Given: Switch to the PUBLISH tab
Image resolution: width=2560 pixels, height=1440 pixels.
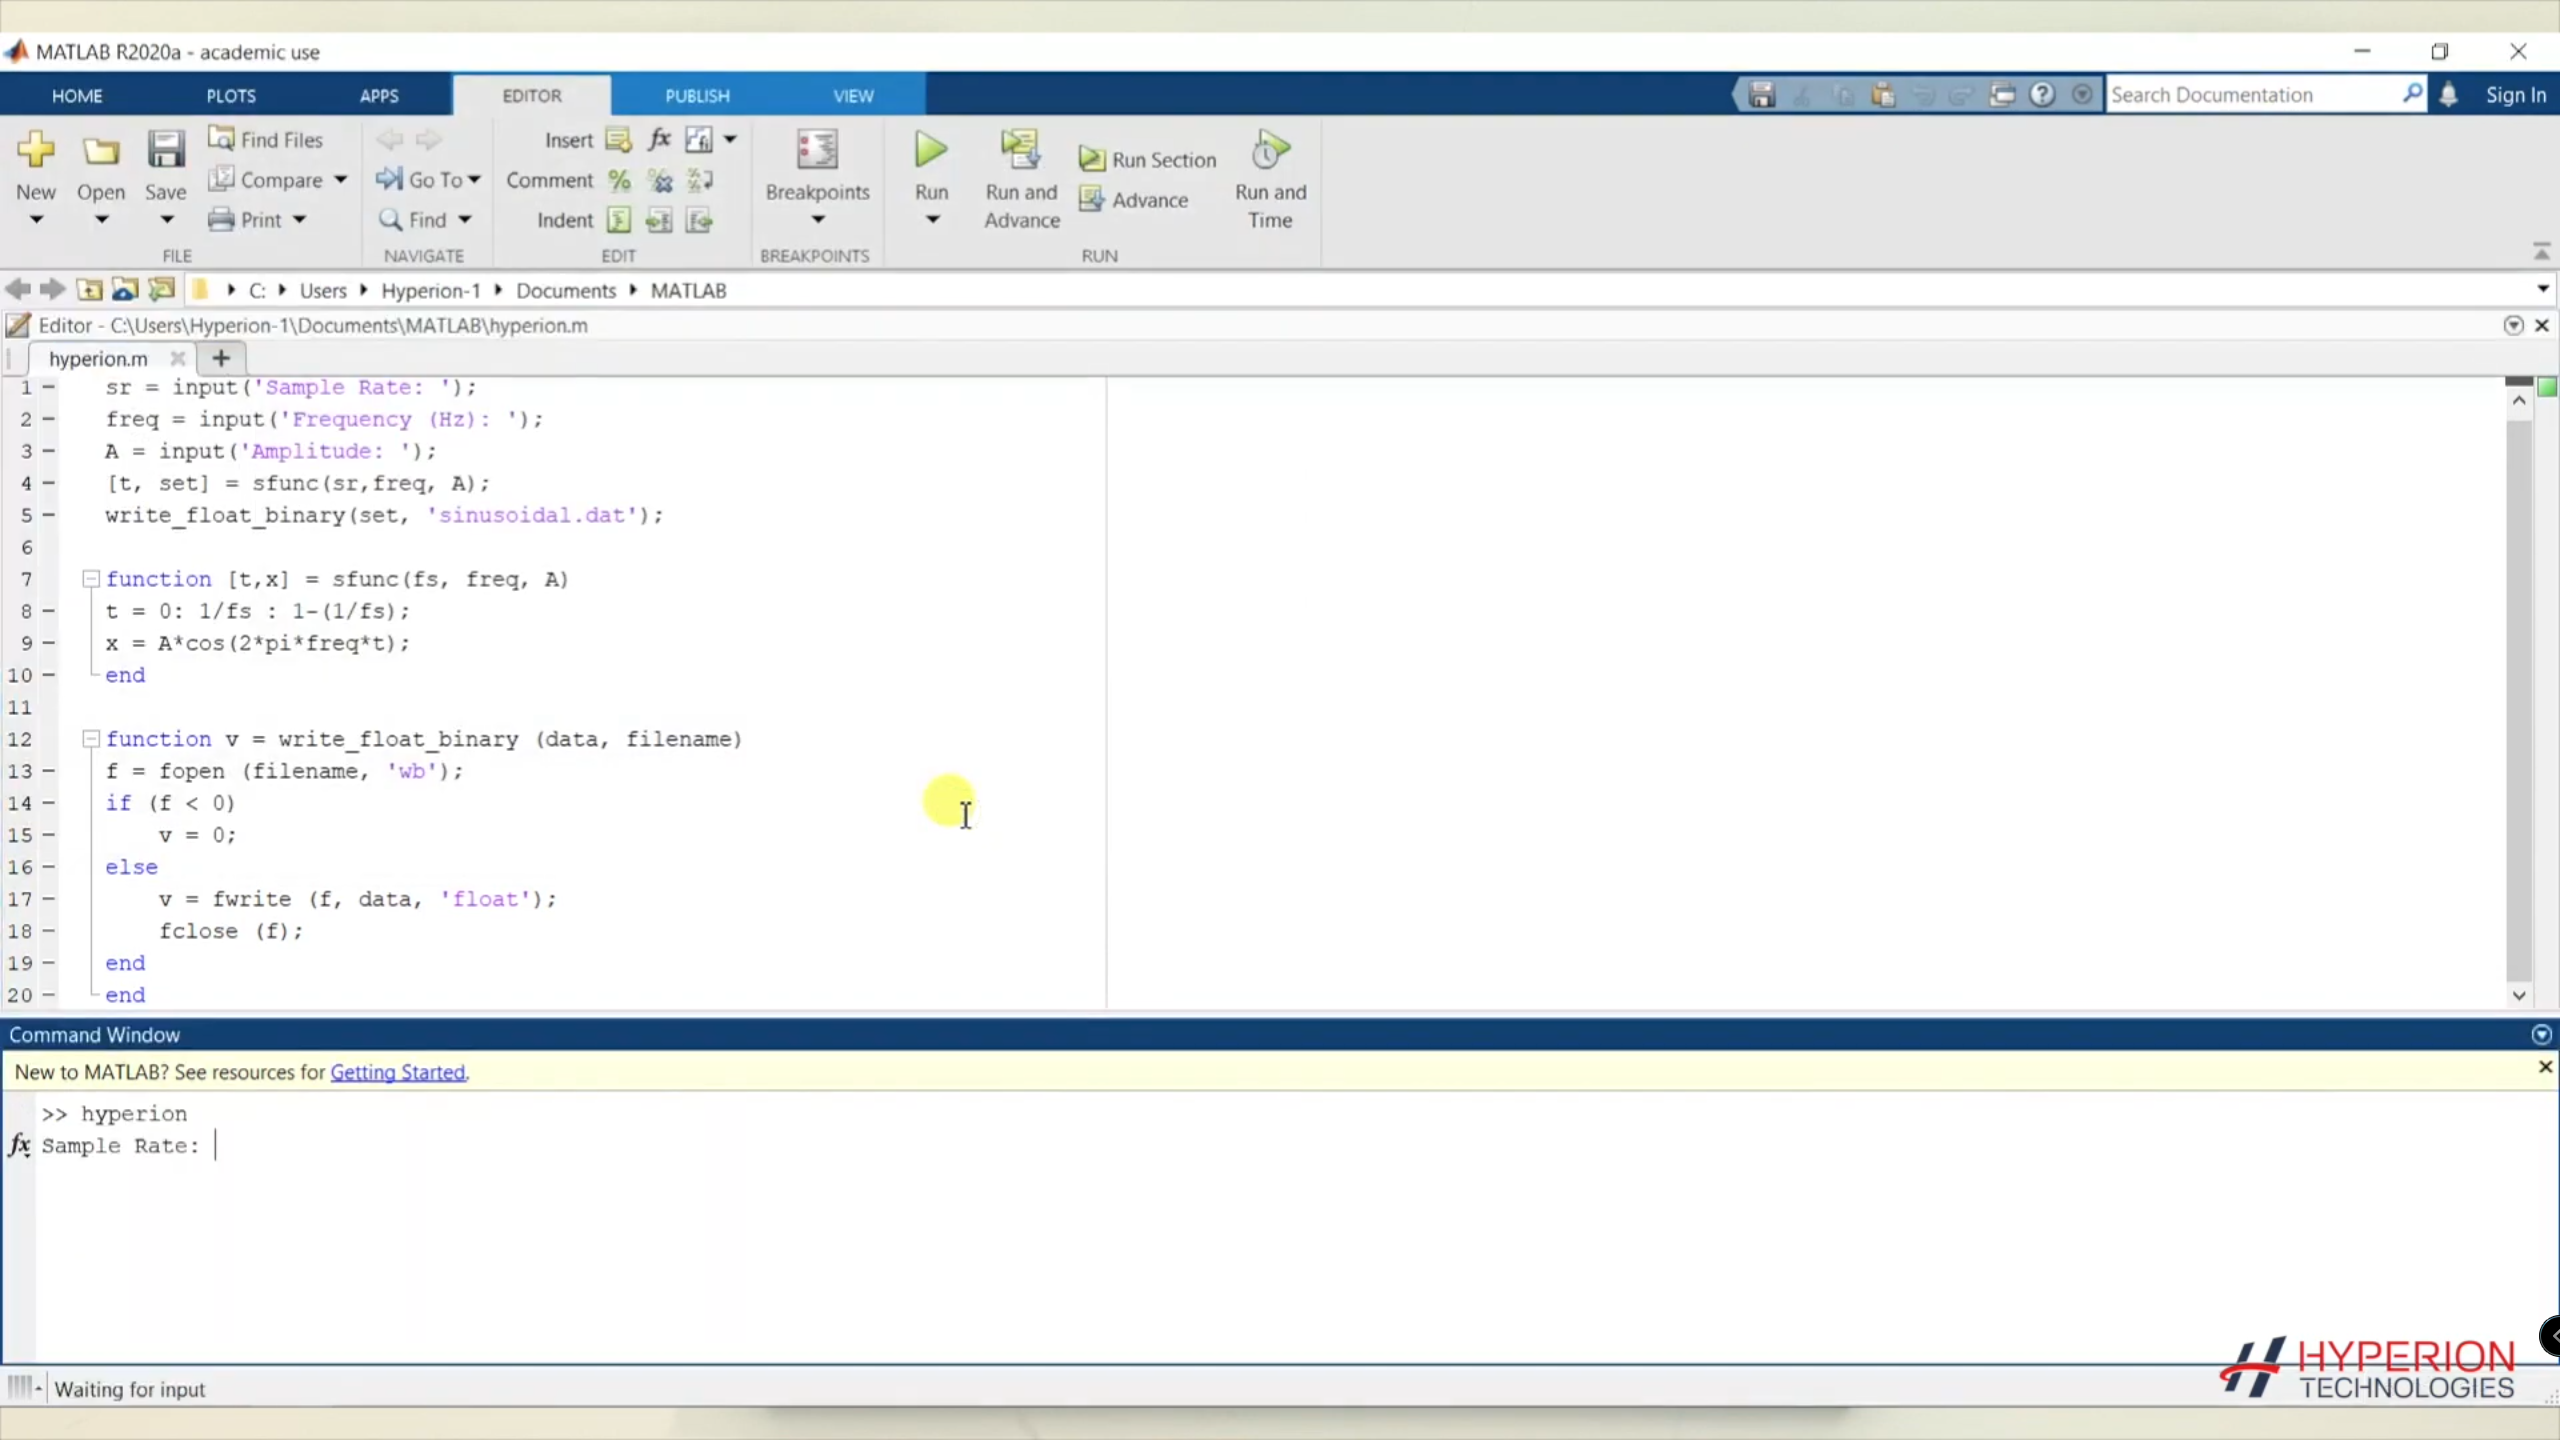Looking at the screenshot, I should [x=697, y=96].
